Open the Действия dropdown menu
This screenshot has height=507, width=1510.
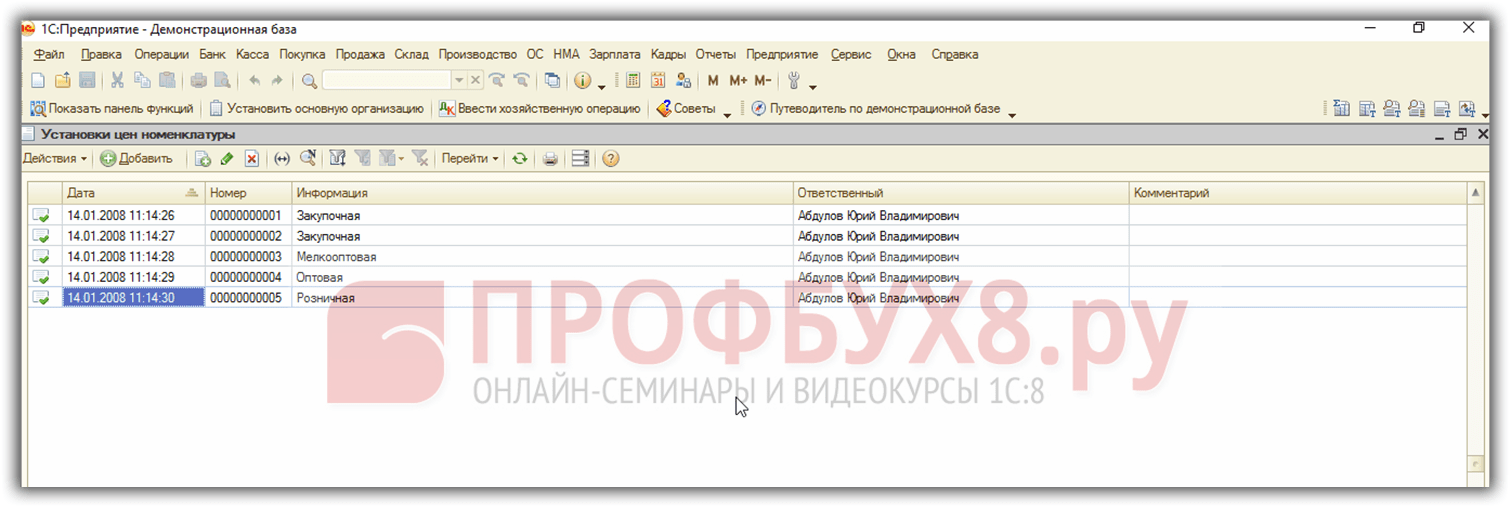(x=55, y=159)
